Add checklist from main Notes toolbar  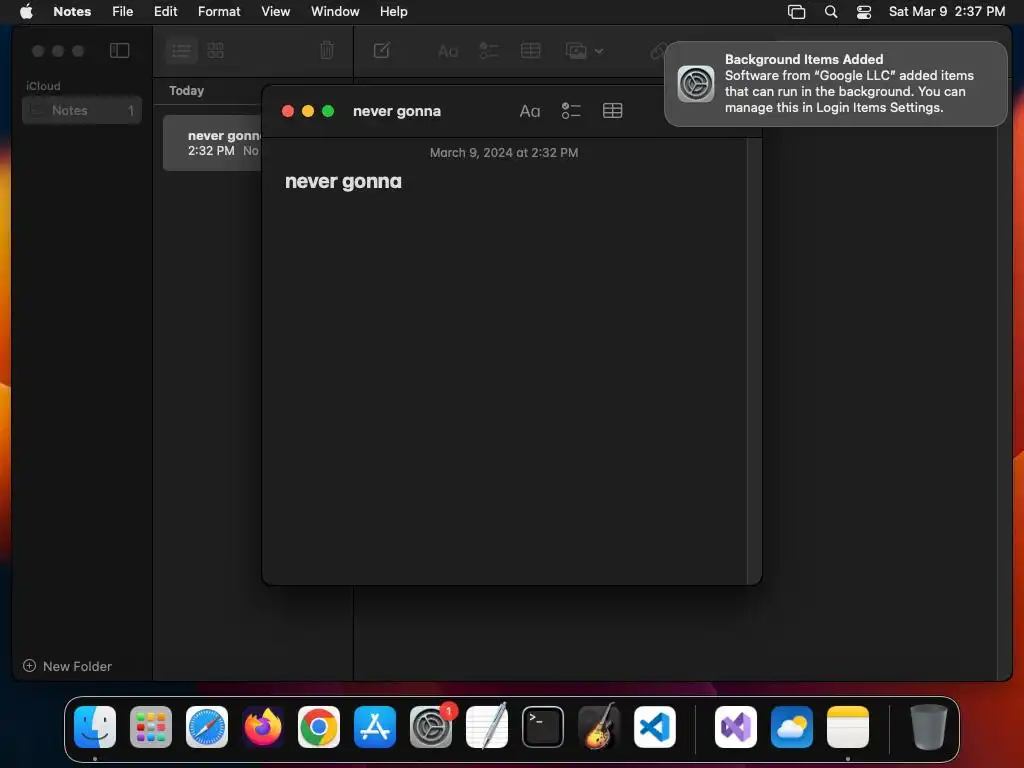tap(488, 50)
